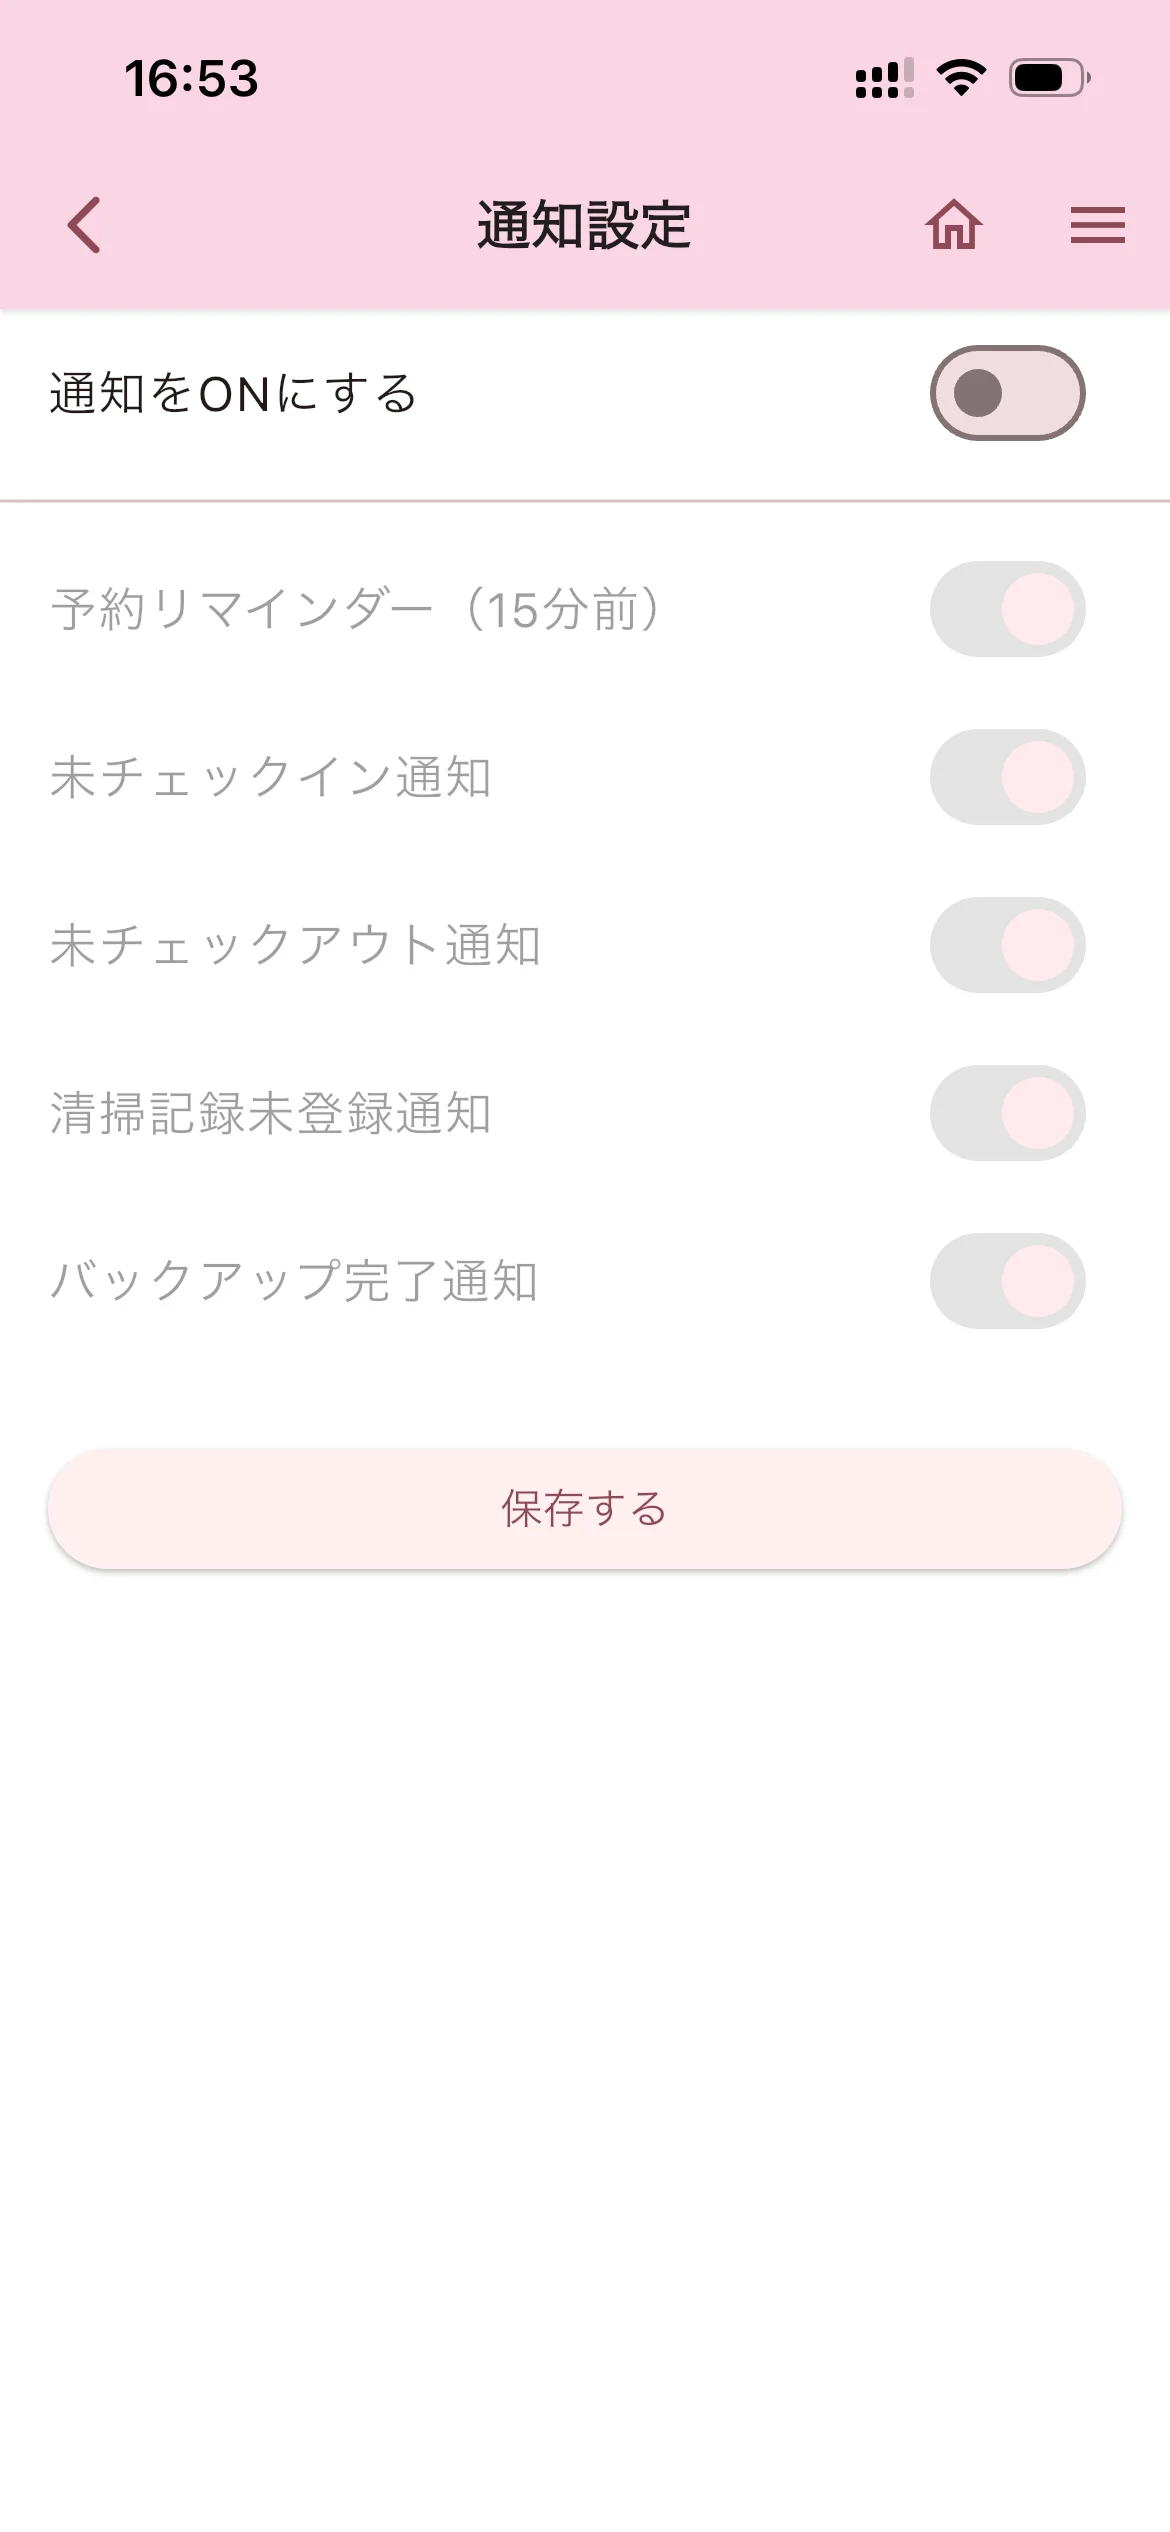Tap the 通知をONにする label
Screen dimensions: 1170x2532
tap(233, 393)
